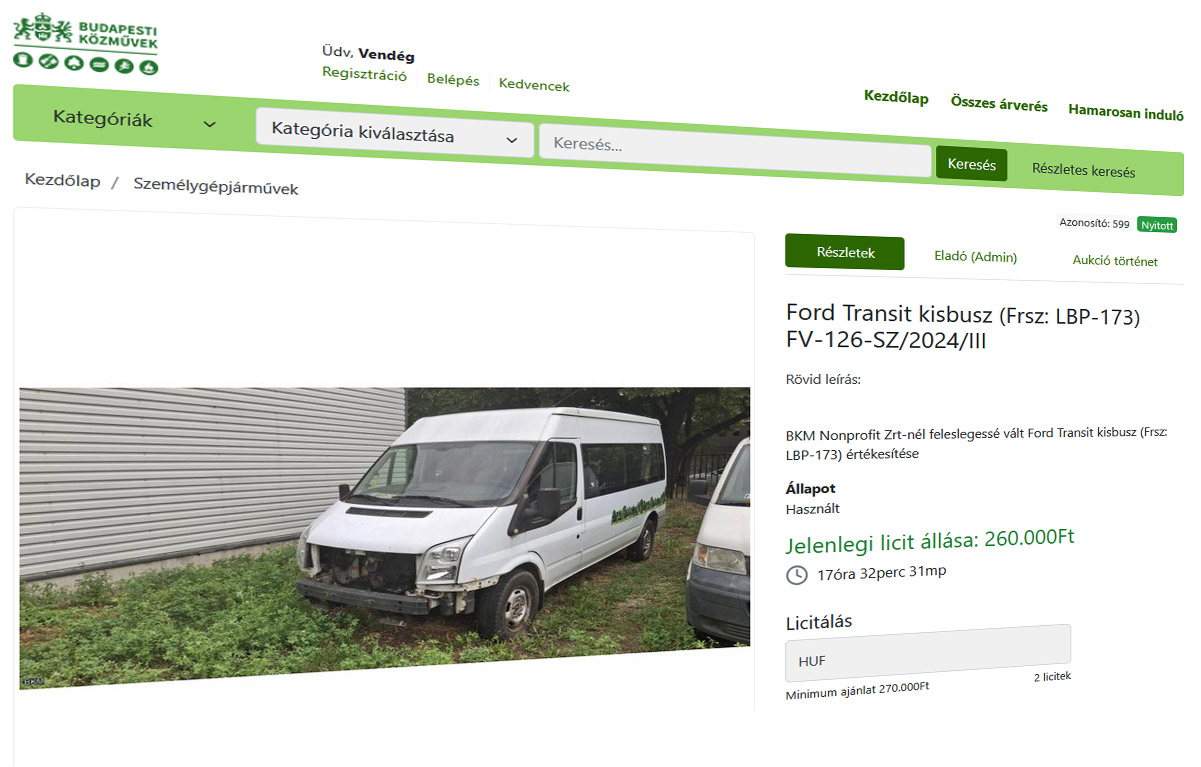Switch to the Aukció történet tab
The height and width of the screenshot is (767, 1201).
(1115, 261)
